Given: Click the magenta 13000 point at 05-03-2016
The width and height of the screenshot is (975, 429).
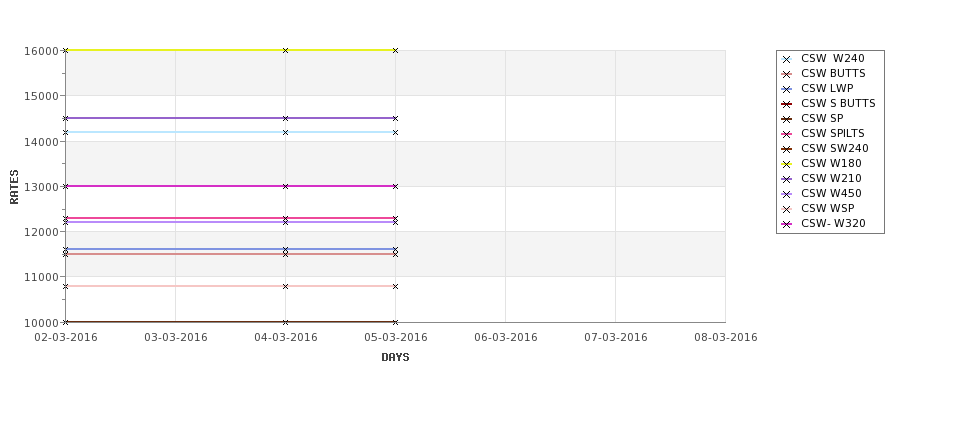Looking at the screenshot, I should coord(395,187).
